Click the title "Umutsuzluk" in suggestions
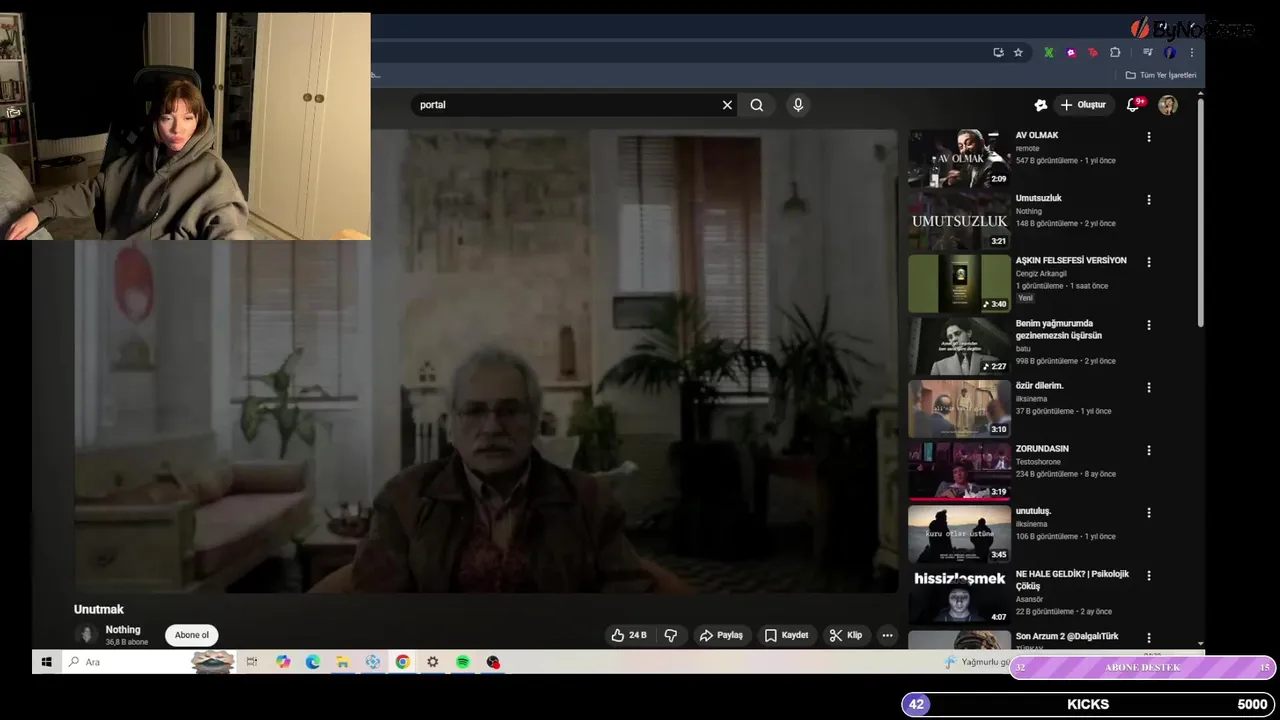 coord(1039,198)
